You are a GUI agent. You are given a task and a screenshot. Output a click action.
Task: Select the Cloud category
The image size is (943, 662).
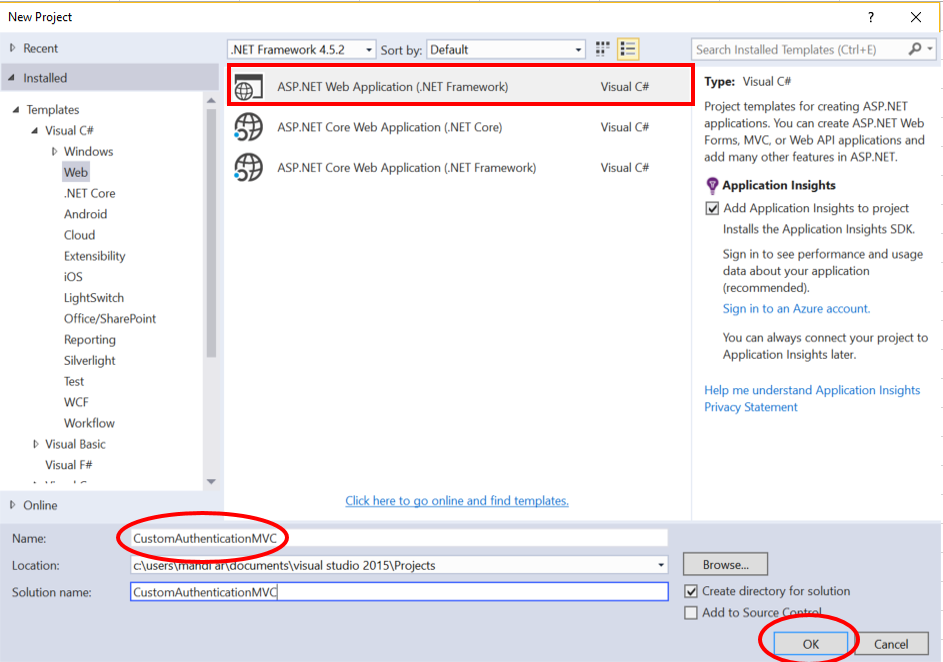tap(79, 235)
